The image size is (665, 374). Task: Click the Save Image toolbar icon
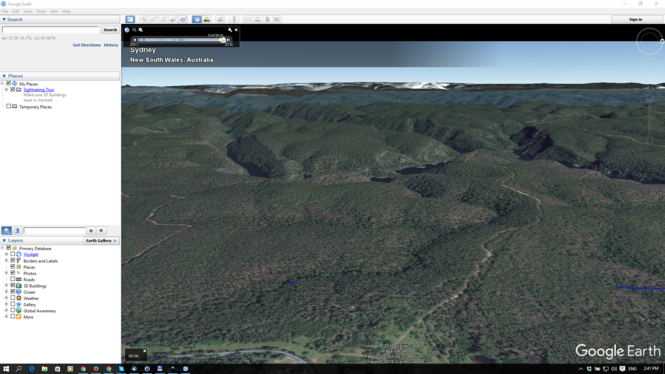pyautogui.click(x=267, y=20)
